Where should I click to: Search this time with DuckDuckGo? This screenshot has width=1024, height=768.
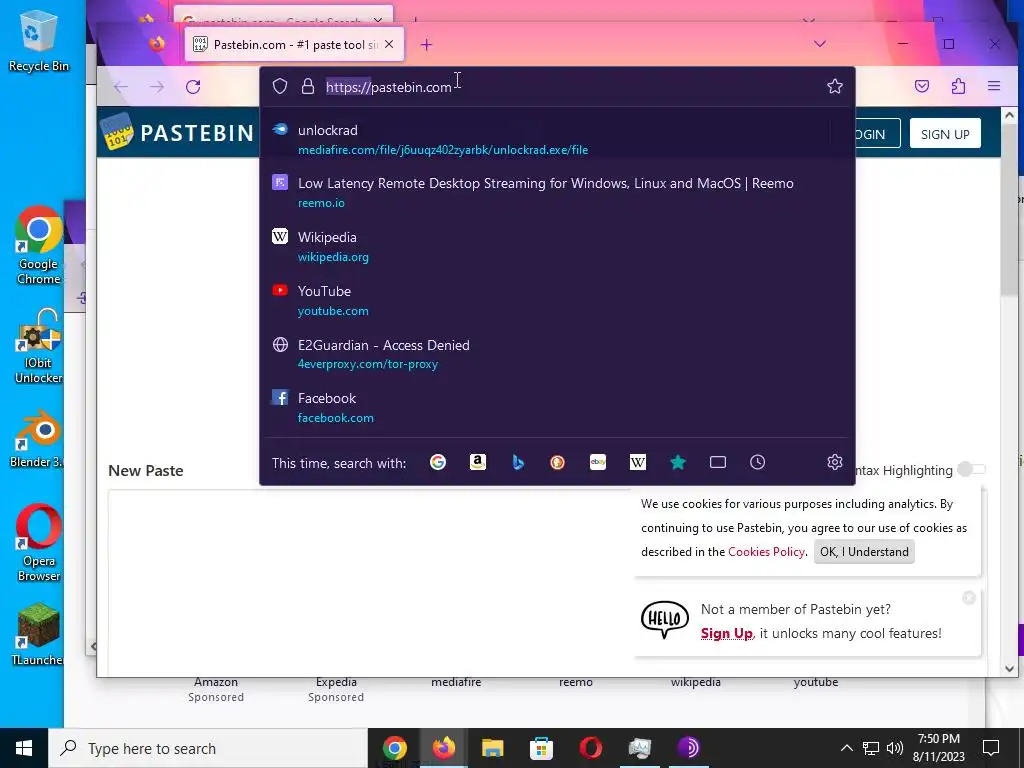(557, 462)
